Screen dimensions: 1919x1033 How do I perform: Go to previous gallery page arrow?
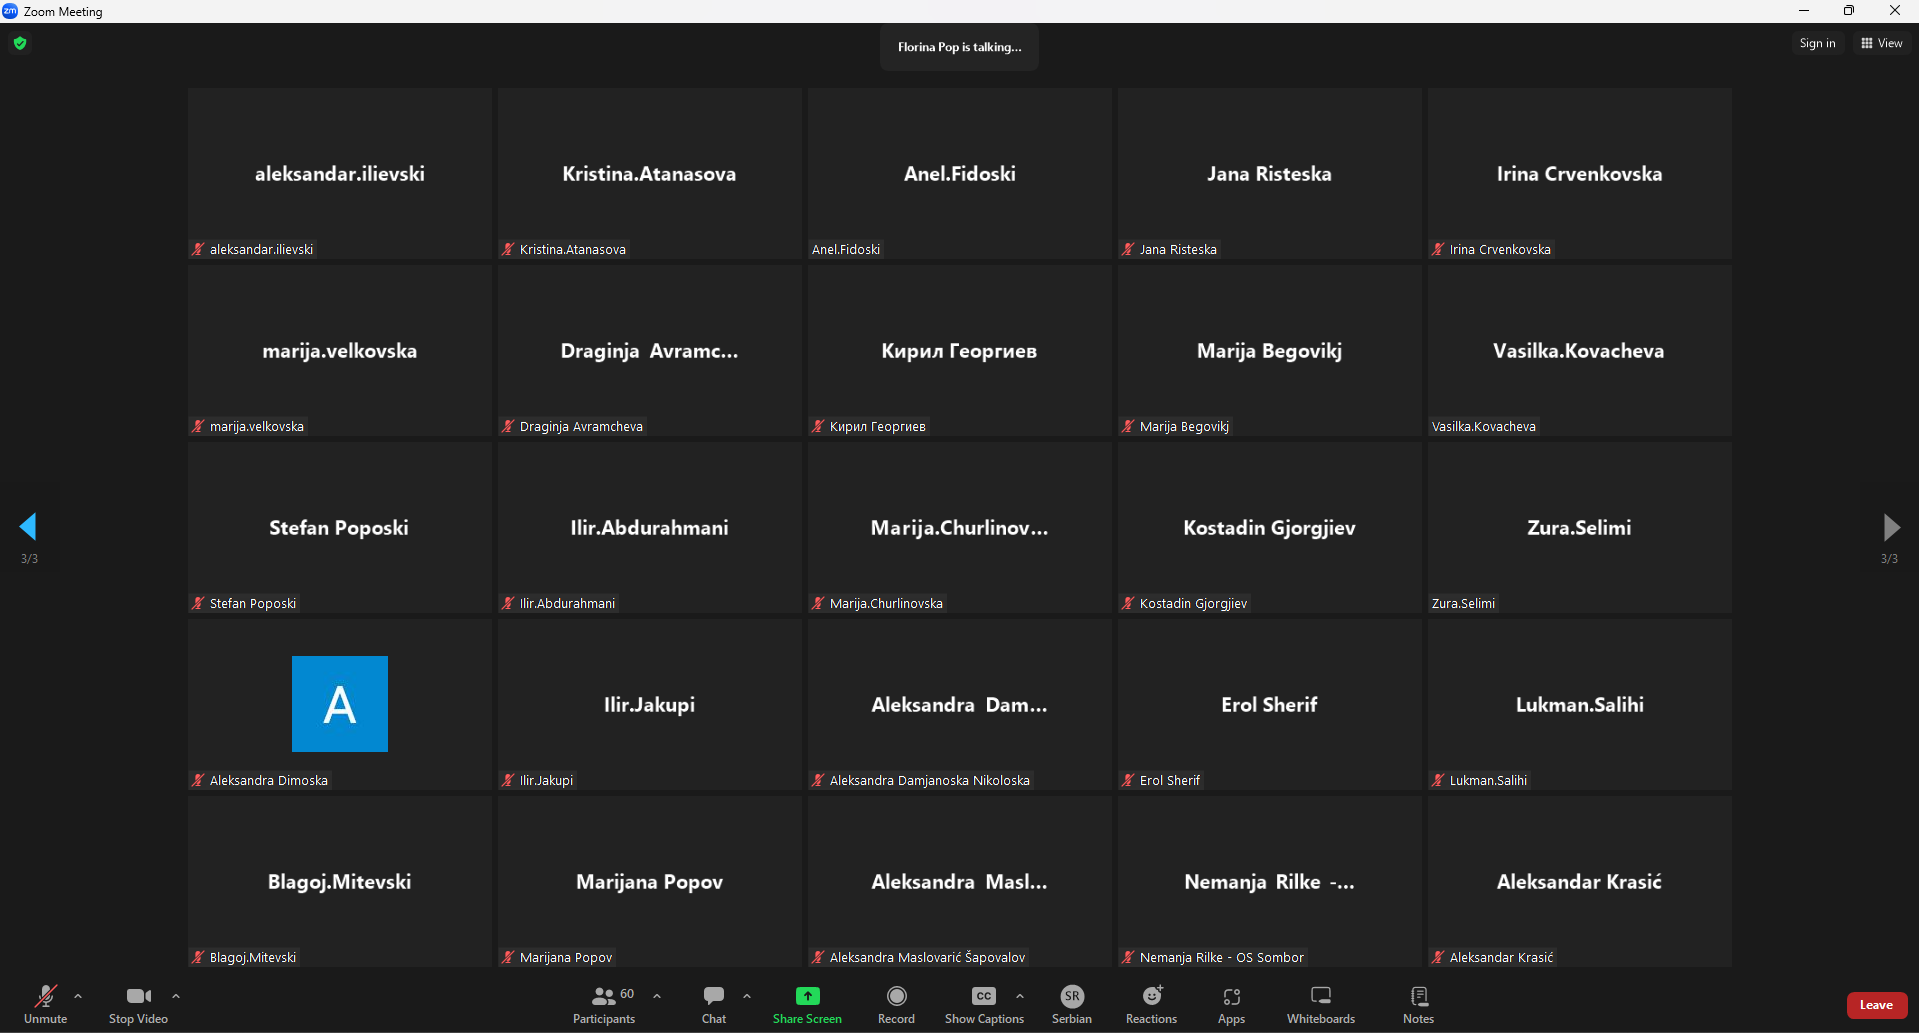(x=28, y=527)
